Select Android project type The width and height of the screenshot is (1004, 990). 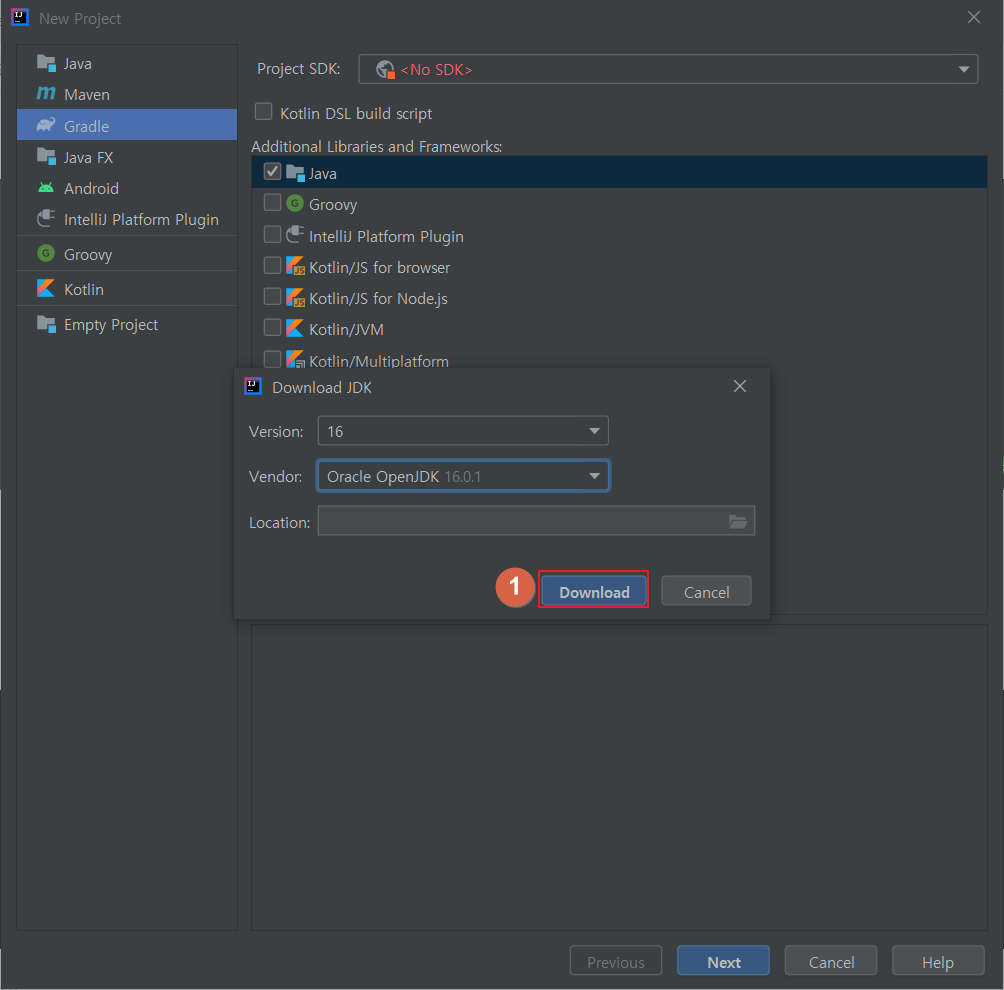(x=127, y=188)
